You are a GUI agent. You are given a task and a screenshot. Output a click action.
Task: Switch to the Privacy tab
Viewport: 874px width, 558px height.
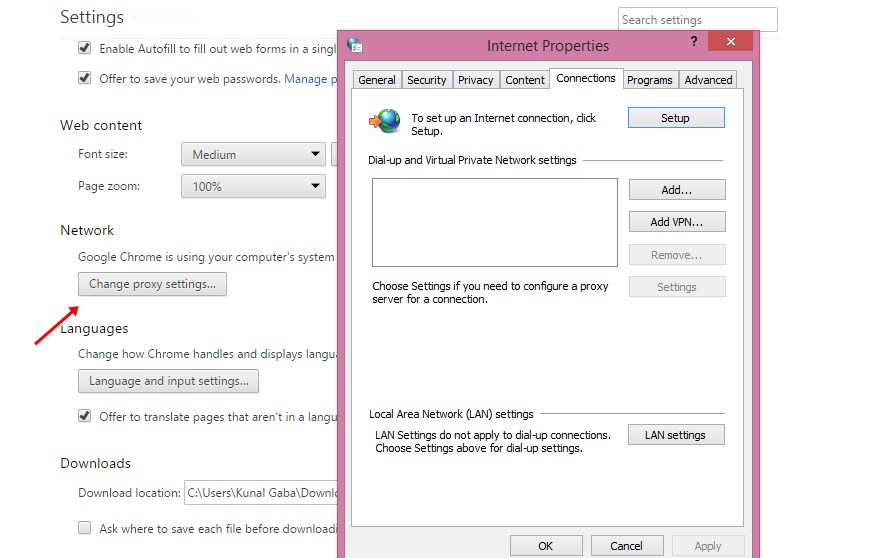(x=475, y=80)
